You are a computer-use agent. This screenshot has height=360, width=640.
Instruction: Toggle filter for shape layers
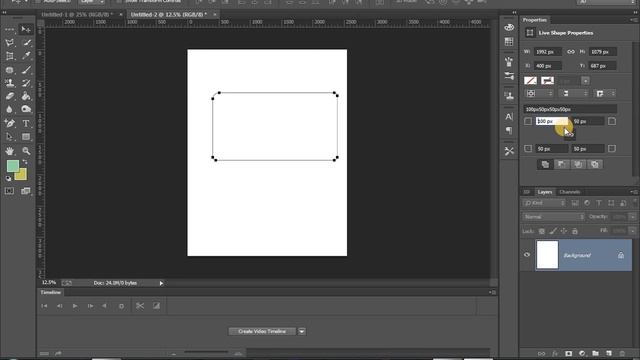point(611,203)
